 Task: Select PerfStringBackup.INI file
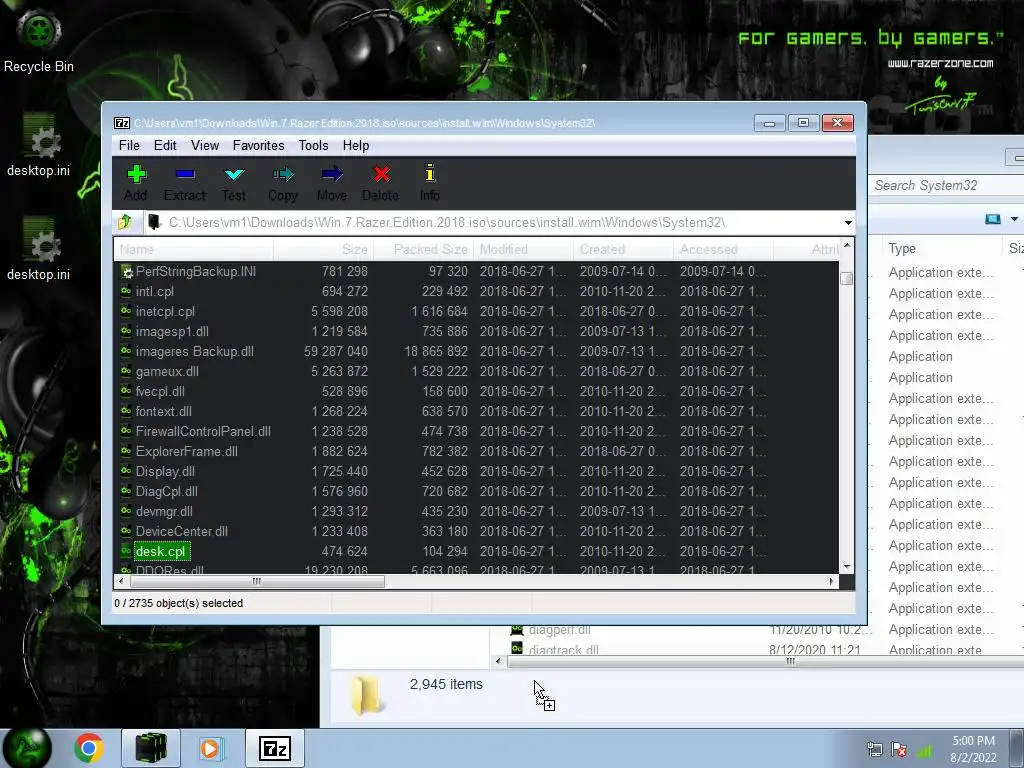tap(195, 271)
